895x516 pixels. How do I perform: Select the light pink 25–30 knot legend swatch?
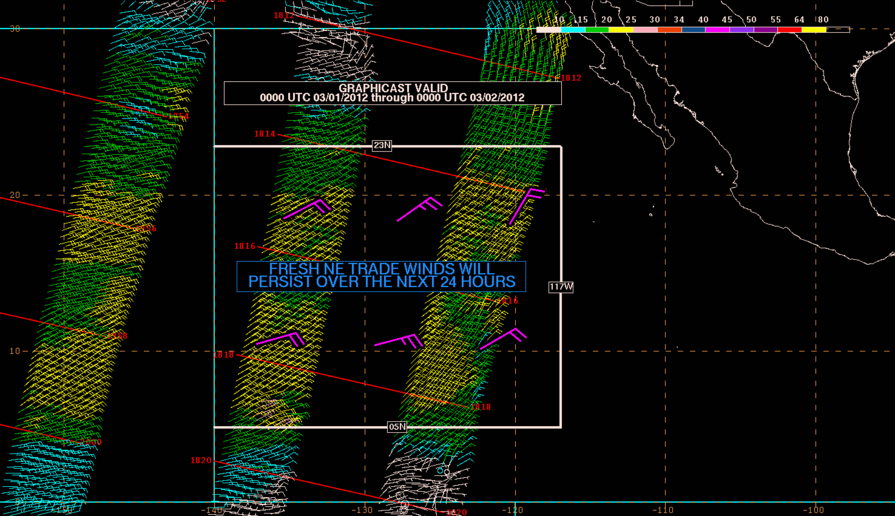tap(645, 30)
